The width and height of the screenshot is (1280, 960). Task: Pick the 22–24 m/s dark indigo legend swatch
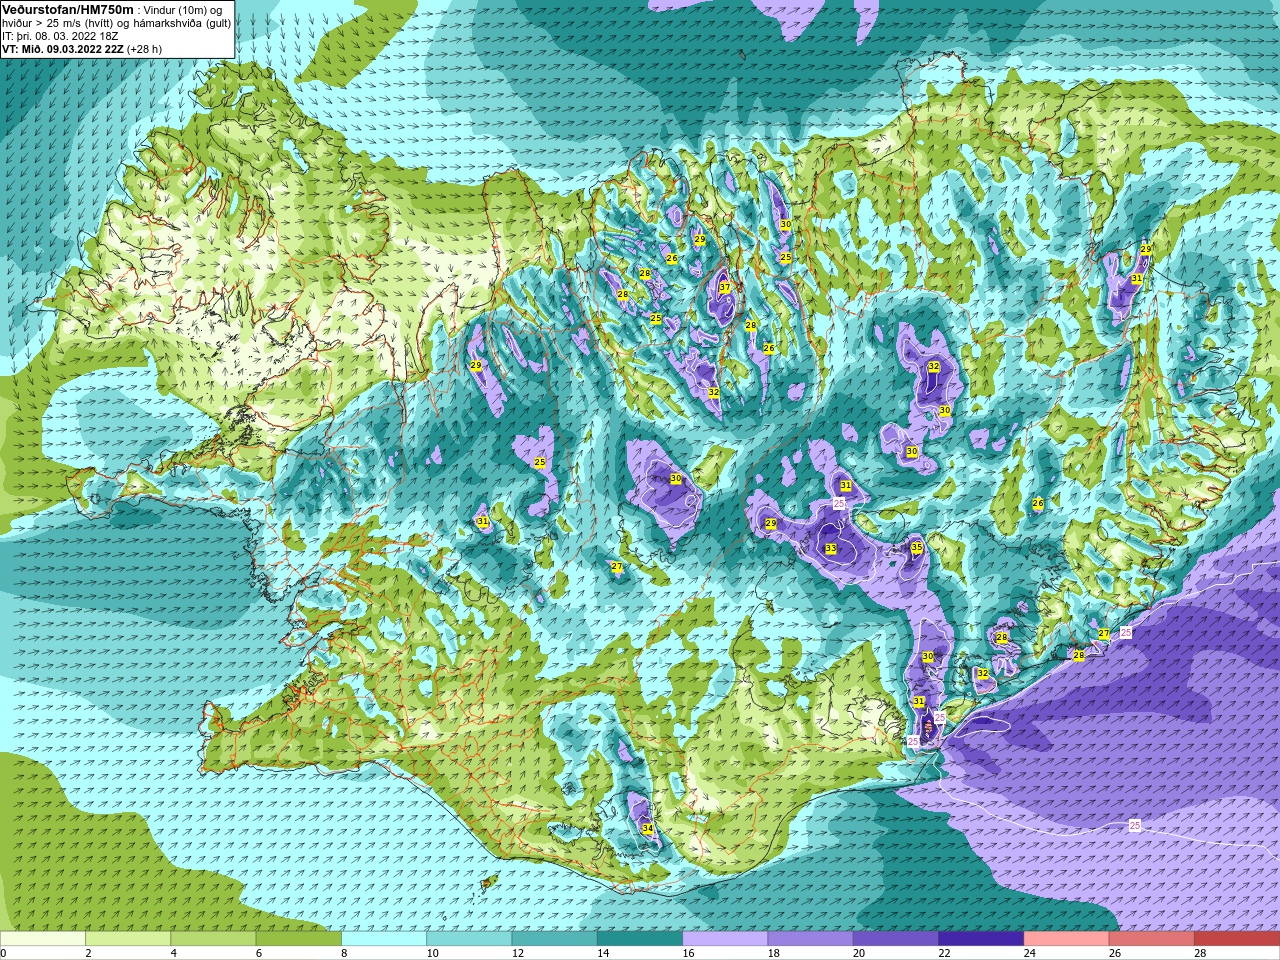pos(982,939)
